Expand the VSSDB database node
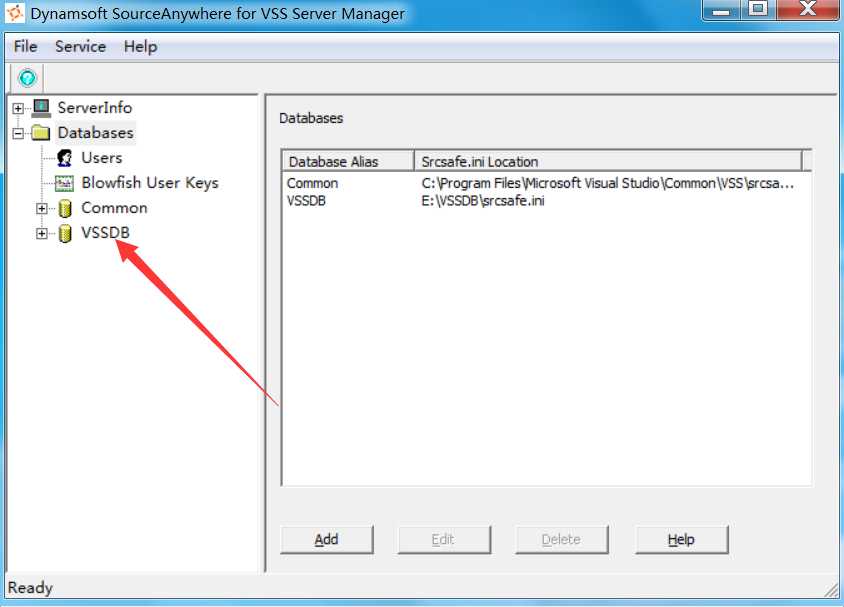844x607 pixels. 42,234
